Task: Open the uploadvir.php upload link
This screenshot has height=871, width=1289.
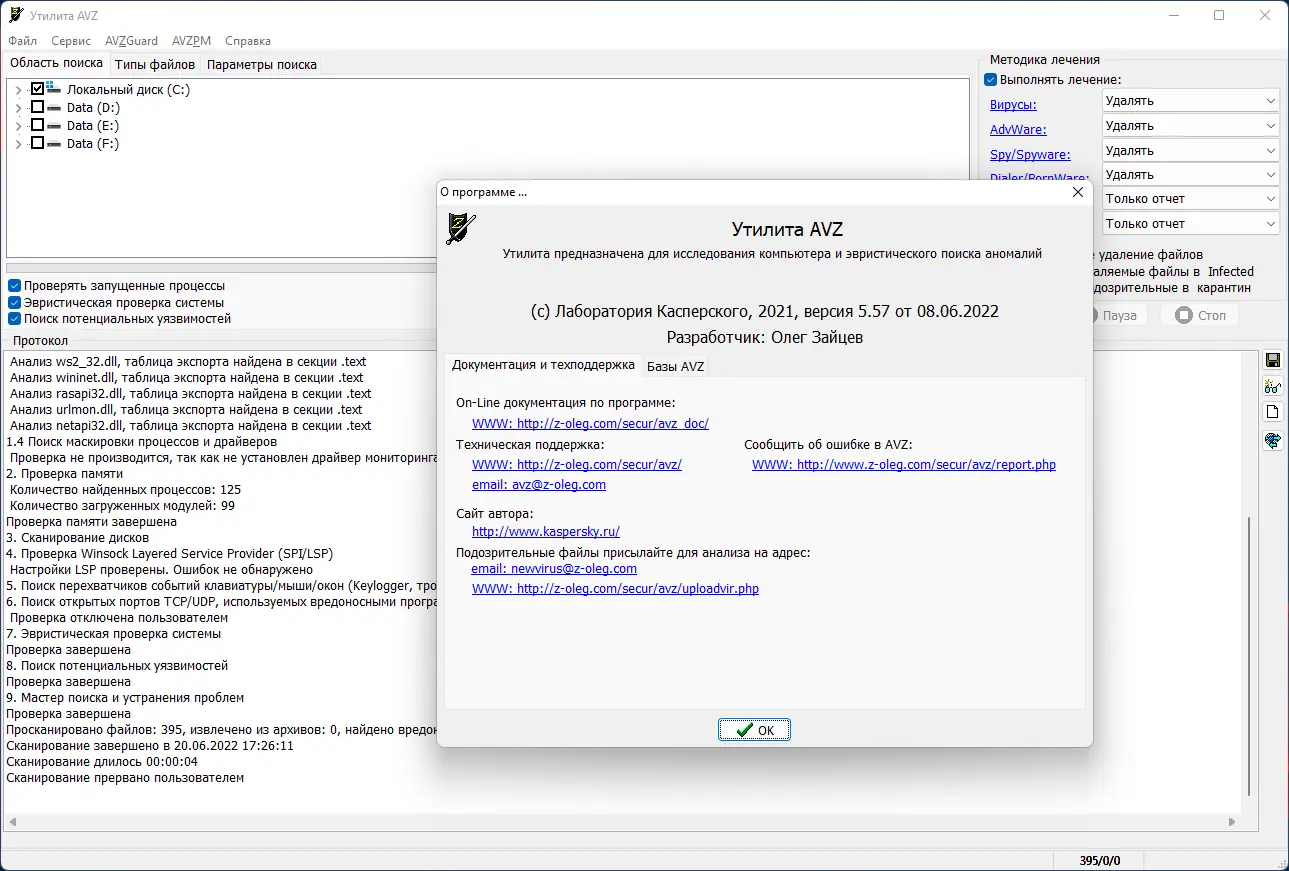Action: click(615, 589)
